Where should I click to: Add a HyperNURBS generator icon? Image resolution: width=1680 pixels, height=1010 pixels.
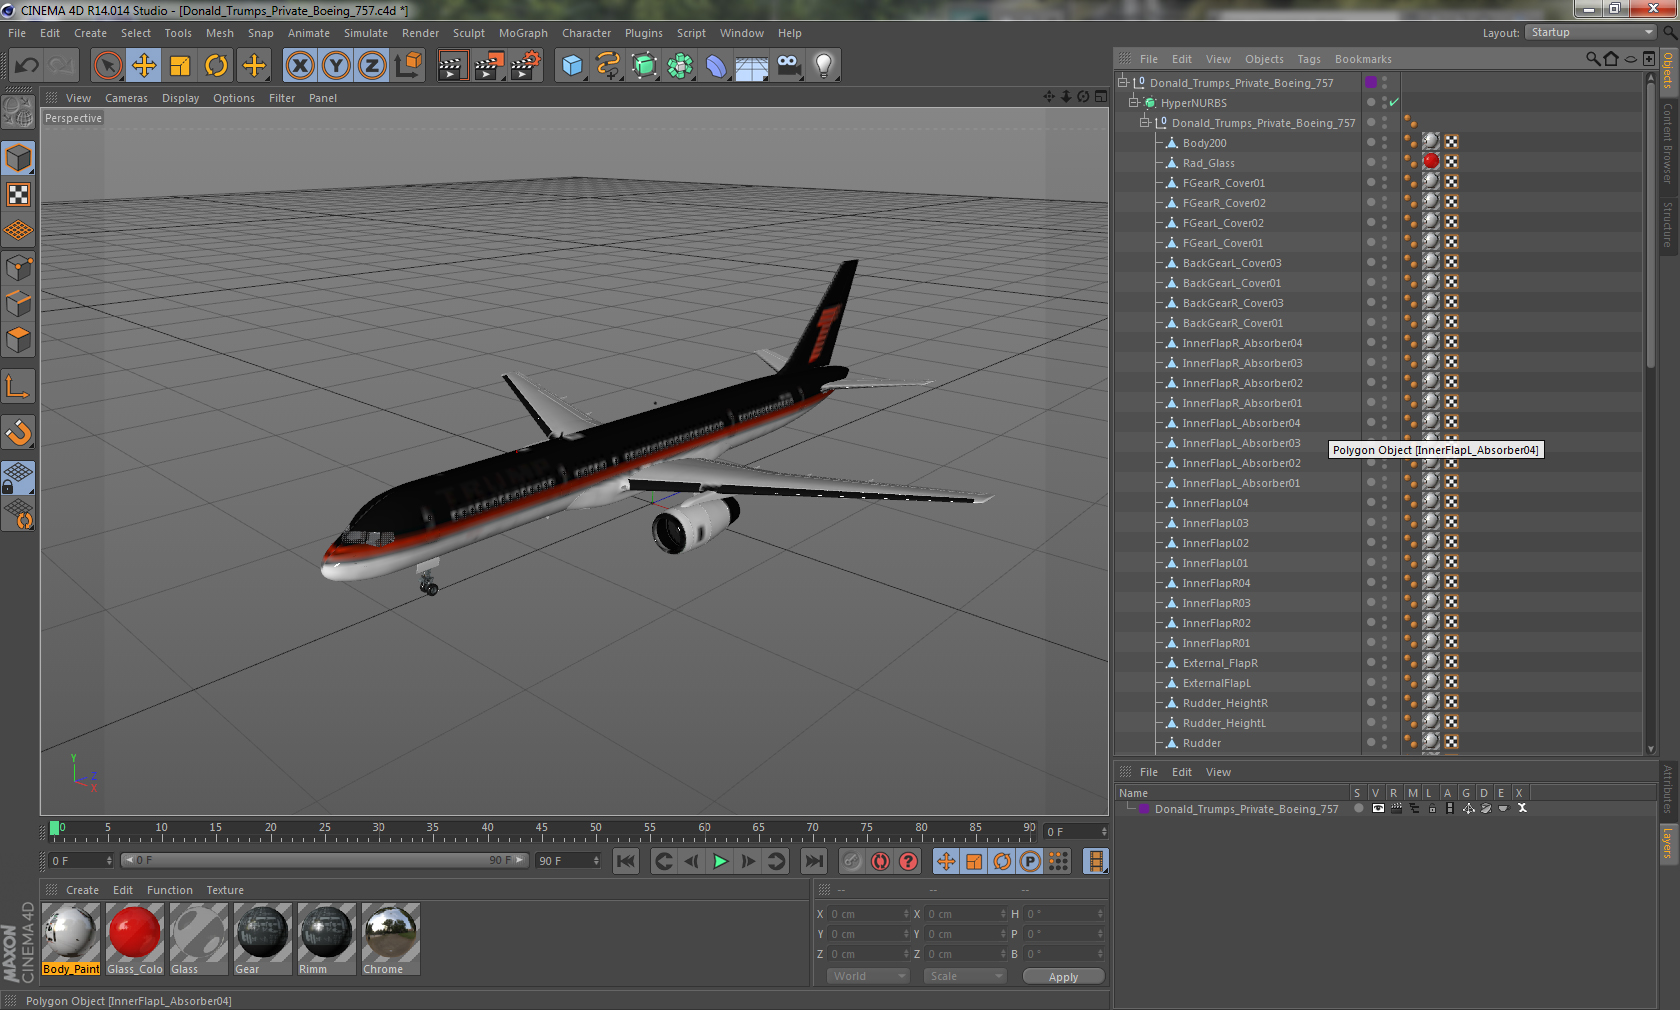[x=644, y=66]
